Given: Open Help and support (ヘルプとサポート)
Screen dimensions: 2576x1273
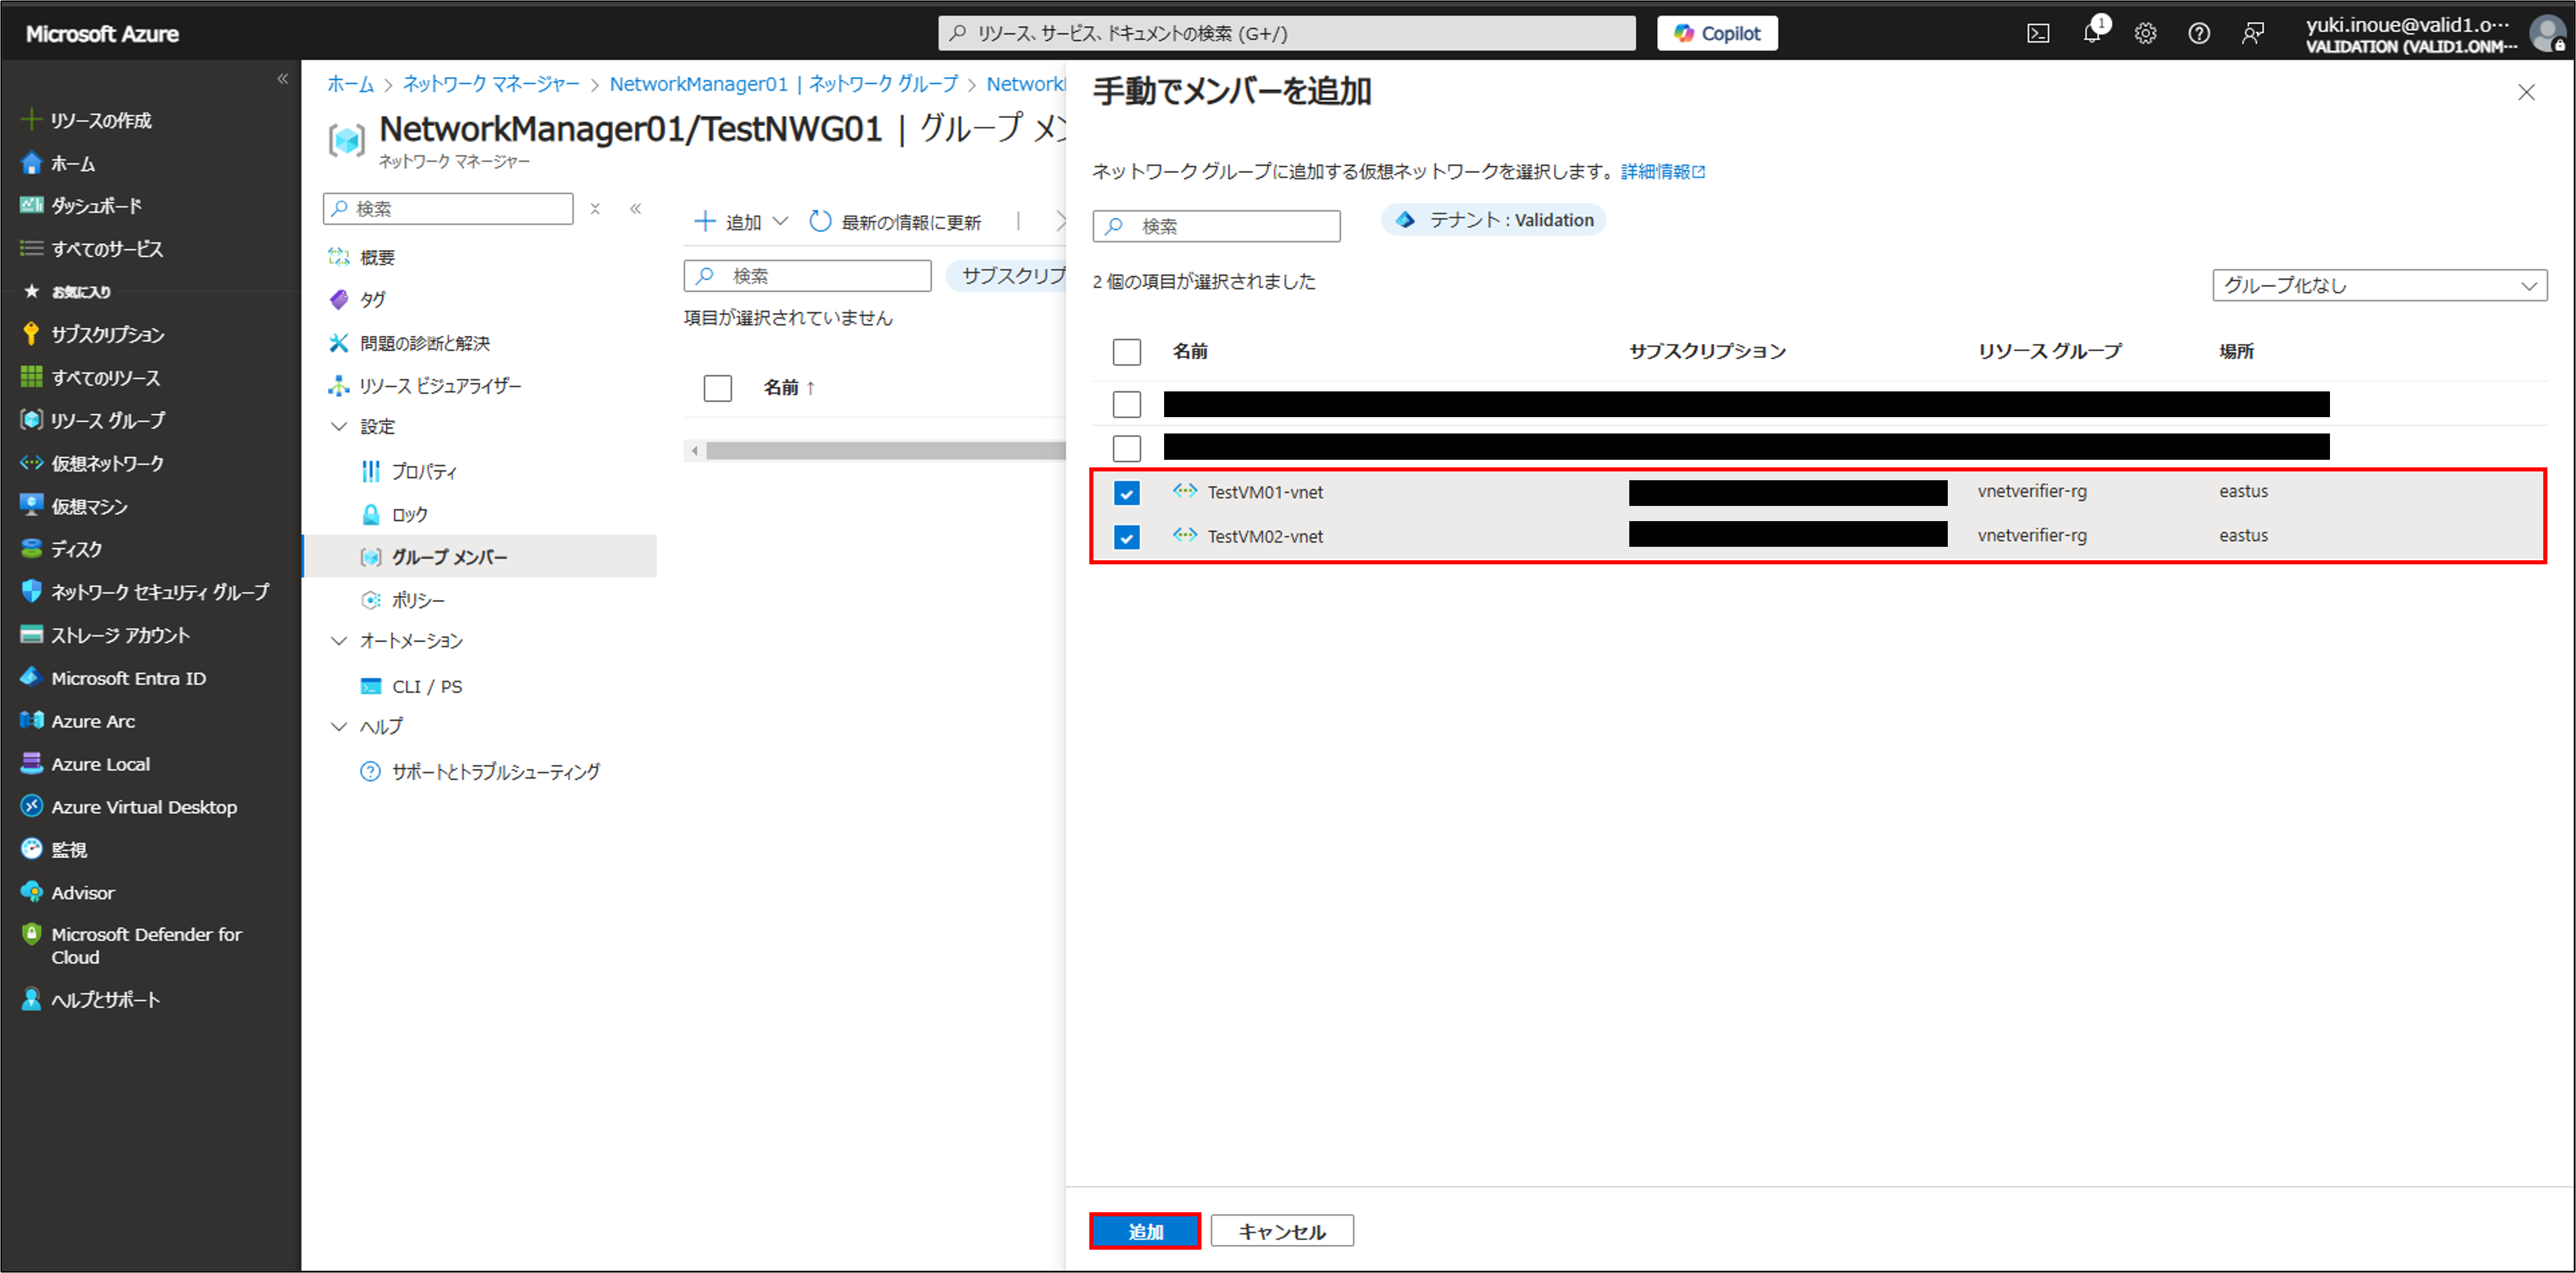Looking at the screenshot, I should click(90, 999).
